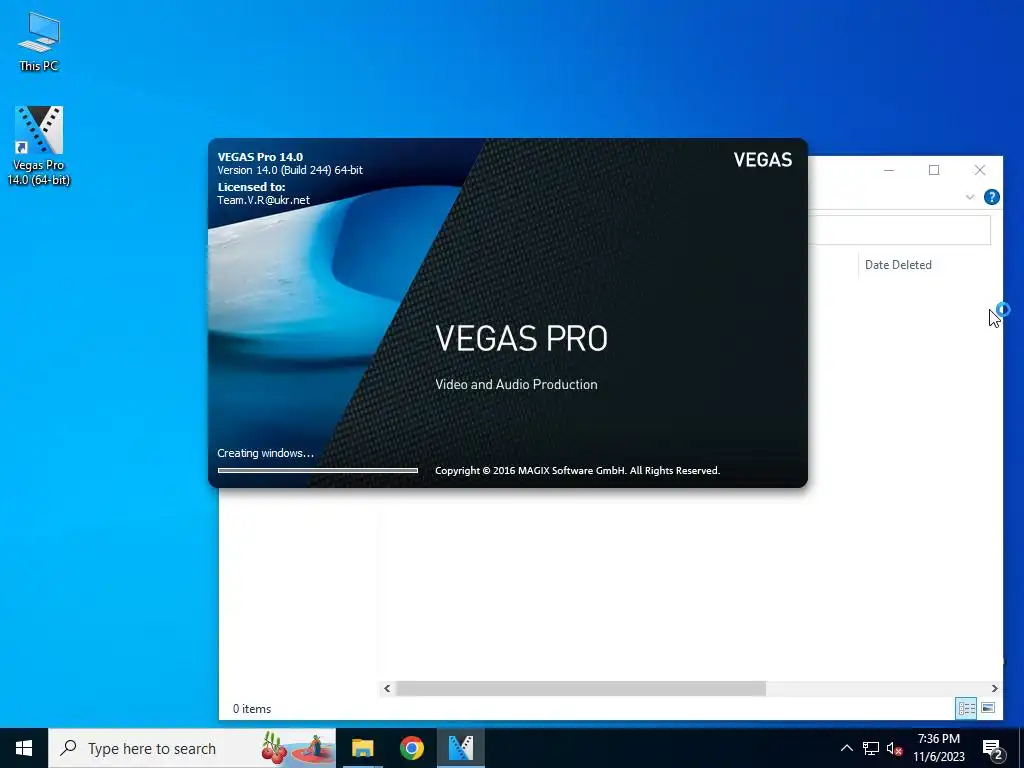The height and width of the screenshot is (768, 1024).
Task: Close the Explorer window
Action: (980, 170)
